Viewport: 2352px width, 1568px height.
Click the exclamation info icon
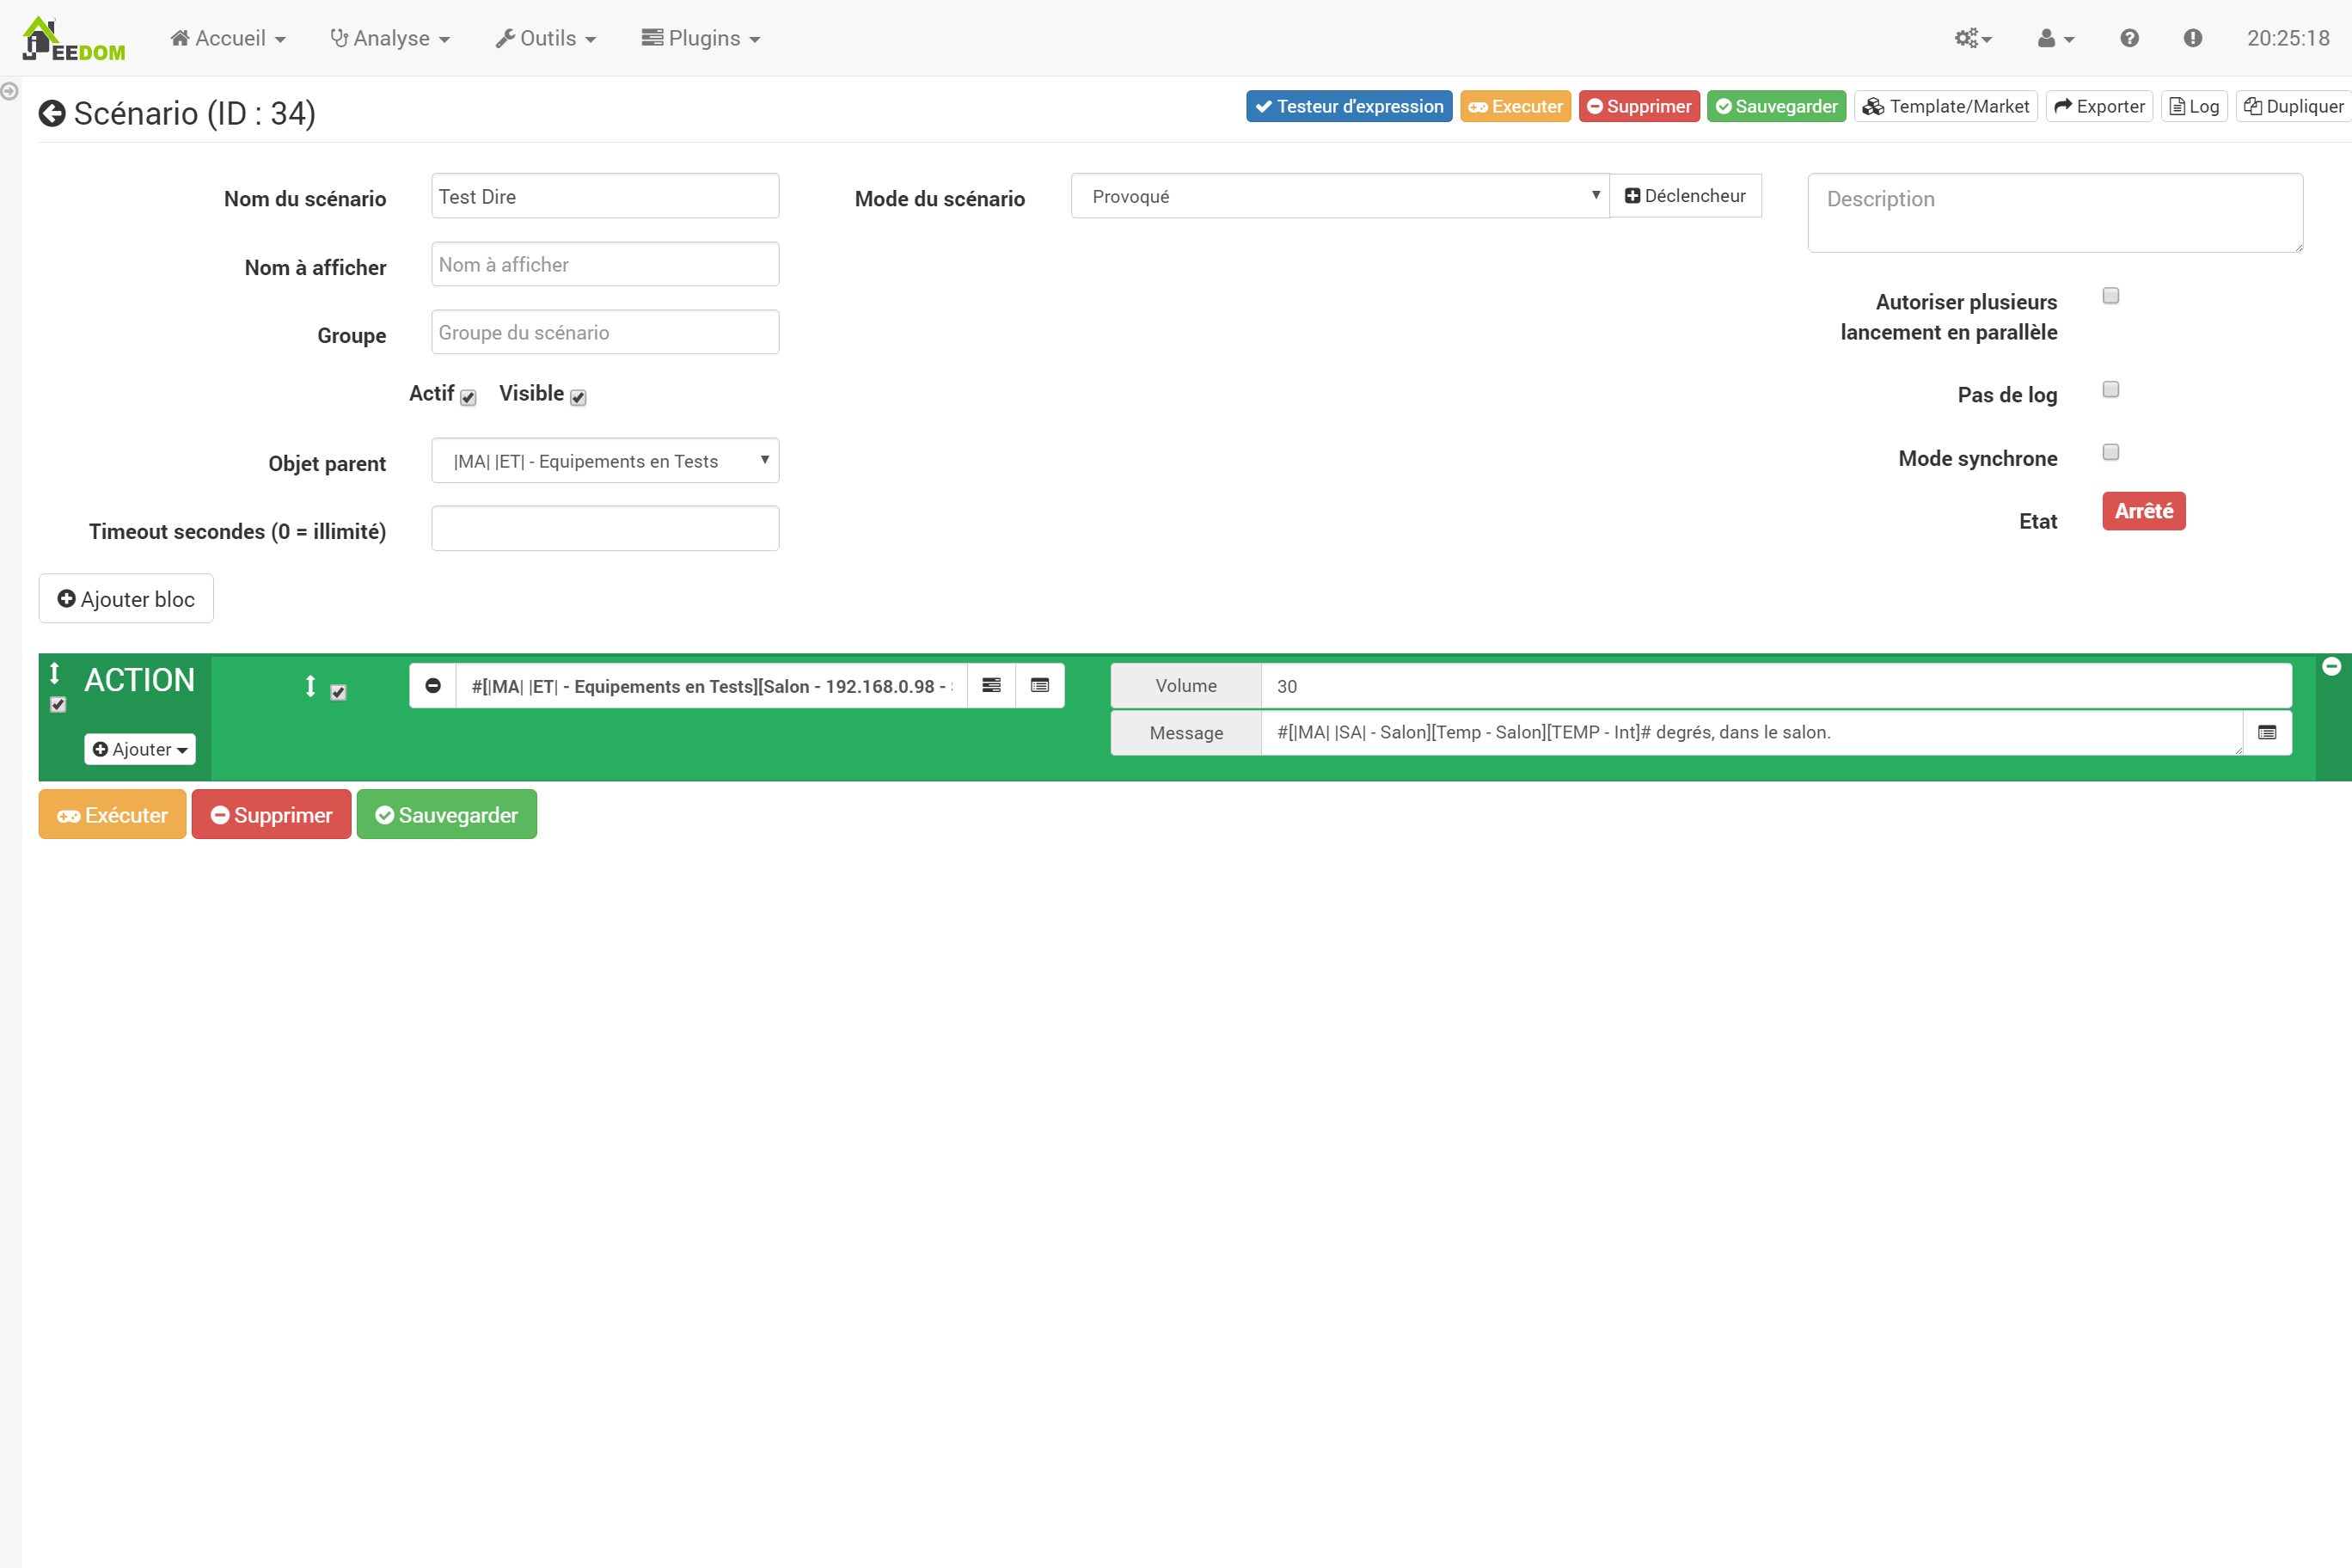(2192, 38)
